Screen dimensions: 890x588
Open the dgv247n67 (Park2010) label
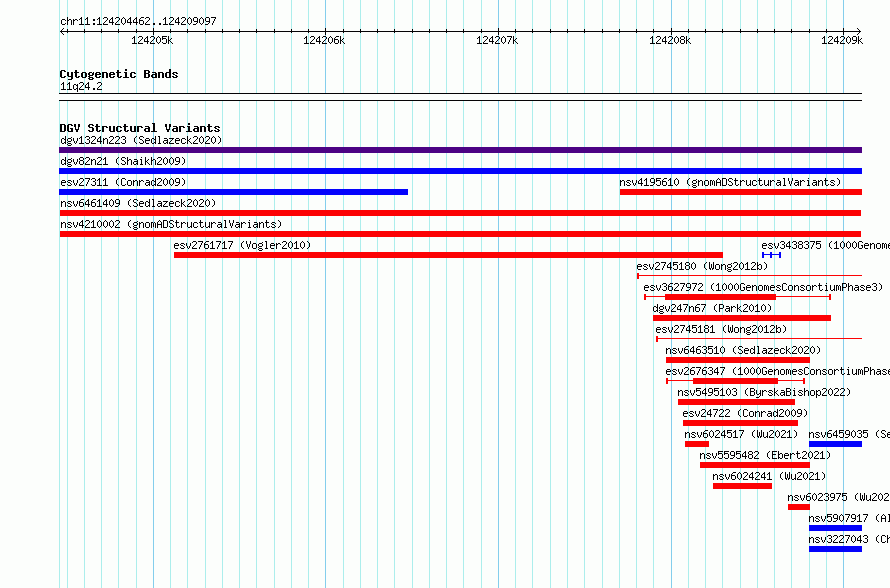712,308
